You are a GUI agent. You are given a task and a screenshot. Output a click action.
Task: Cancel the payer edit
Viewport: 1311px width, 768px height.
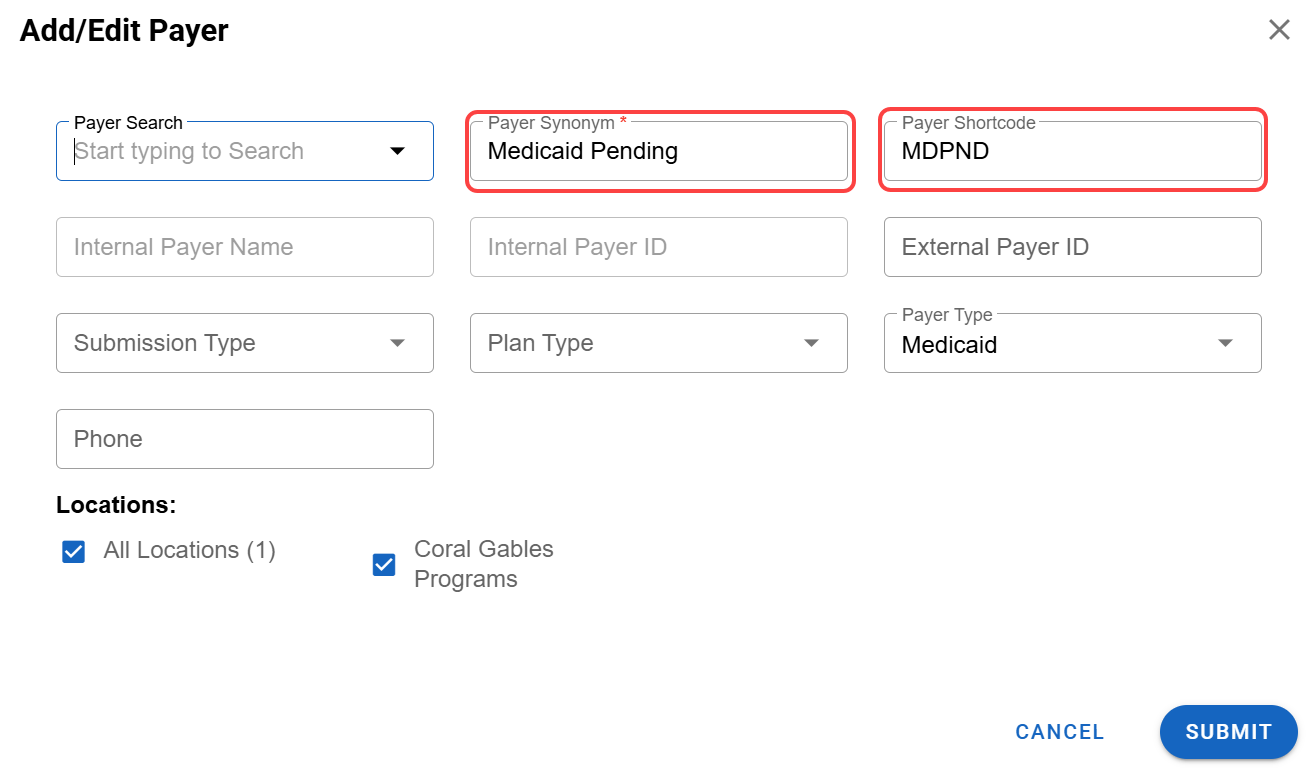(x=1060, y=732)
